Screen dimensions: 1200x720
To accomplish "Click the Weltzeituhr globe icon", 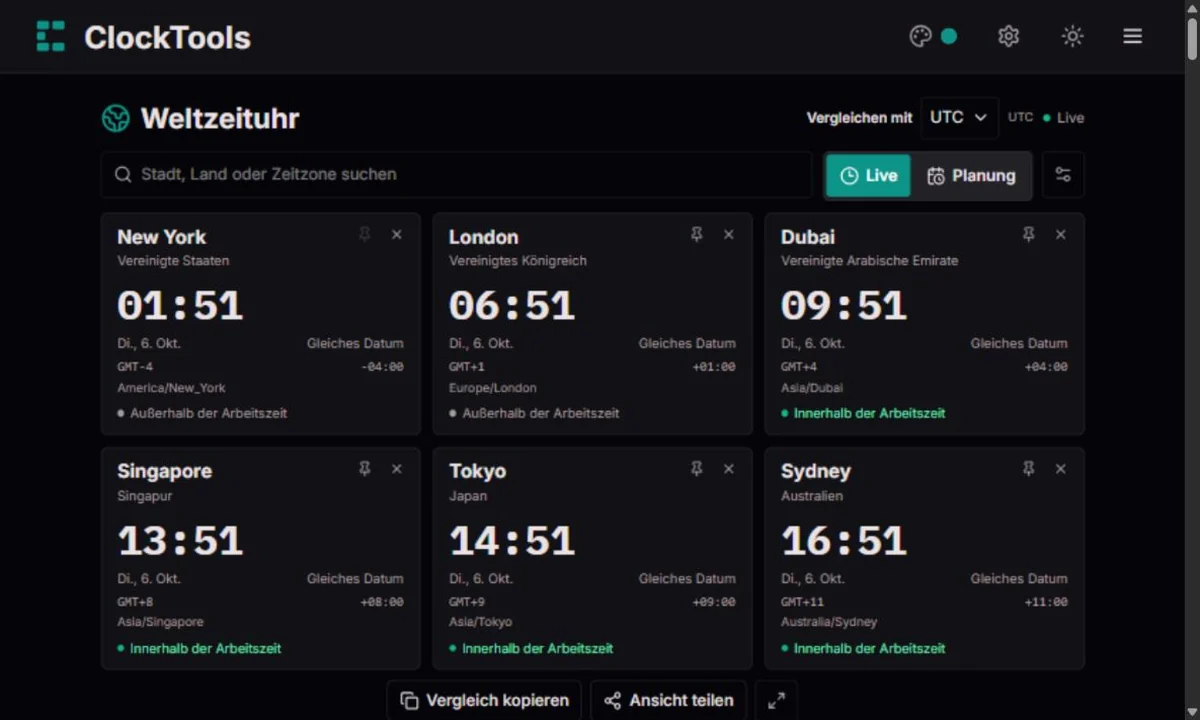I will pos(116,118).
